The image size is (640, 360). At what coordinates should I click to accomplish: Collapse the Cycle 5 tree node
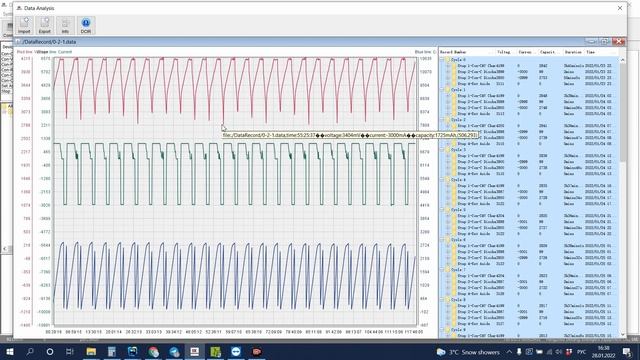(442, 210)
